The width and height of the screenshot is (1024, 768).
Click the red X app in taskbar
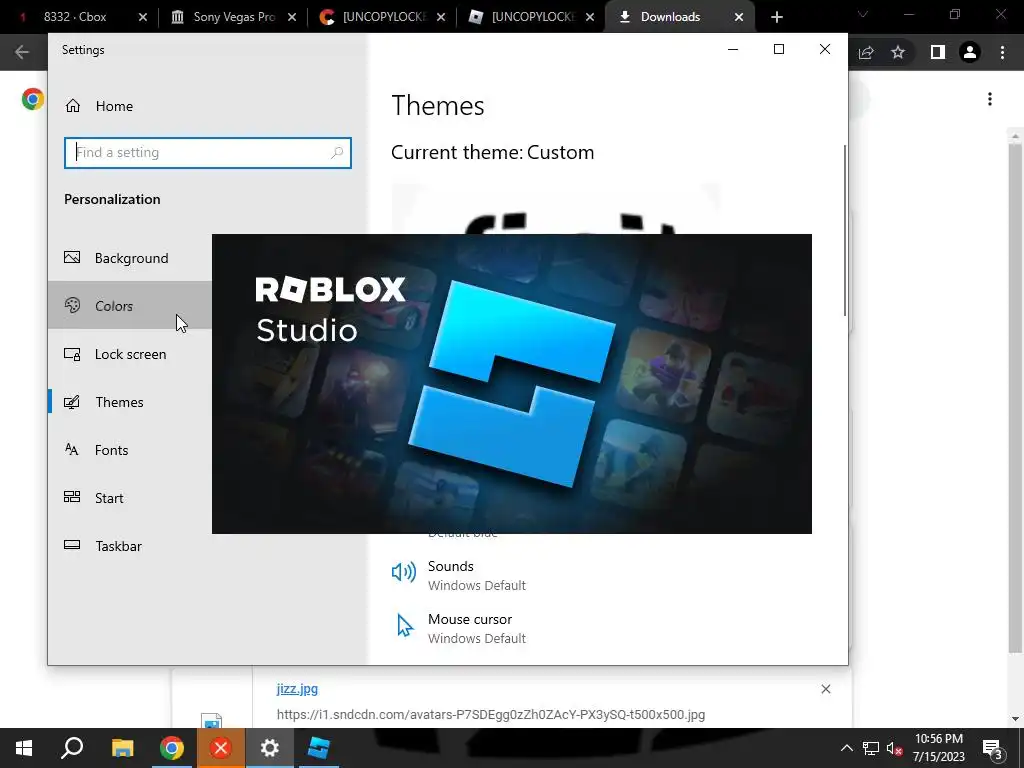[221, 748]
